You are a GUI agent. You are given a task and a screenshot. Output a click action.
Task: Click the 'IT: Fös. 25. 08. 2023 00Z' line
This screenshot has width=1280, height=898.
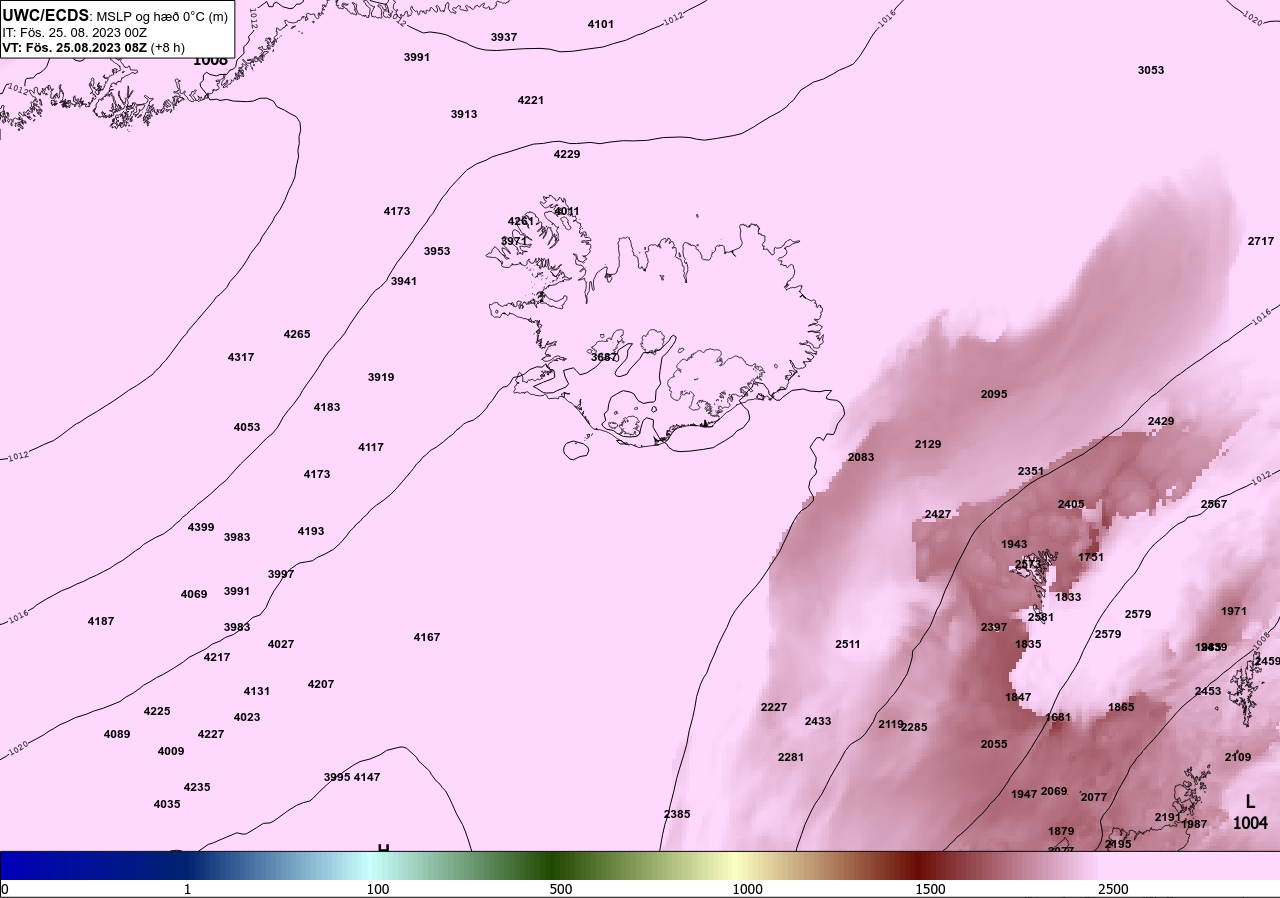75,32
